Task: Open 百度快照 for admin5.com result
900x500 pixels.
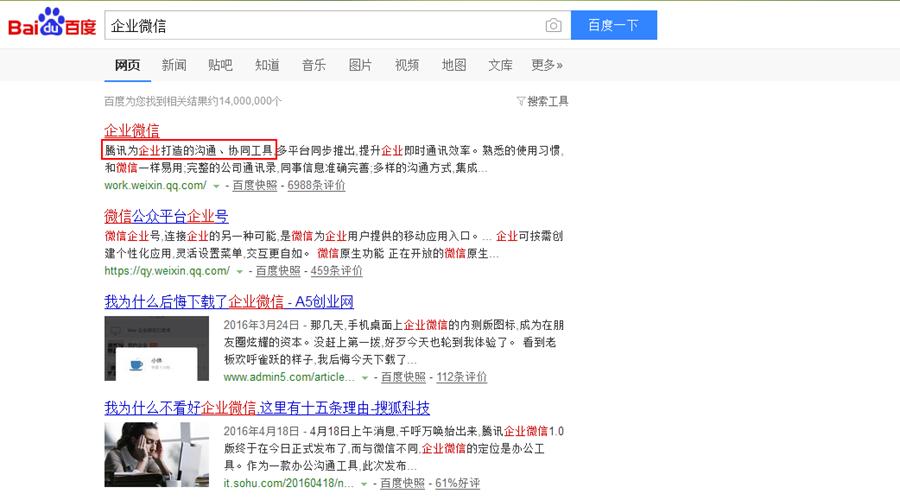Action: tap(404, 377)
